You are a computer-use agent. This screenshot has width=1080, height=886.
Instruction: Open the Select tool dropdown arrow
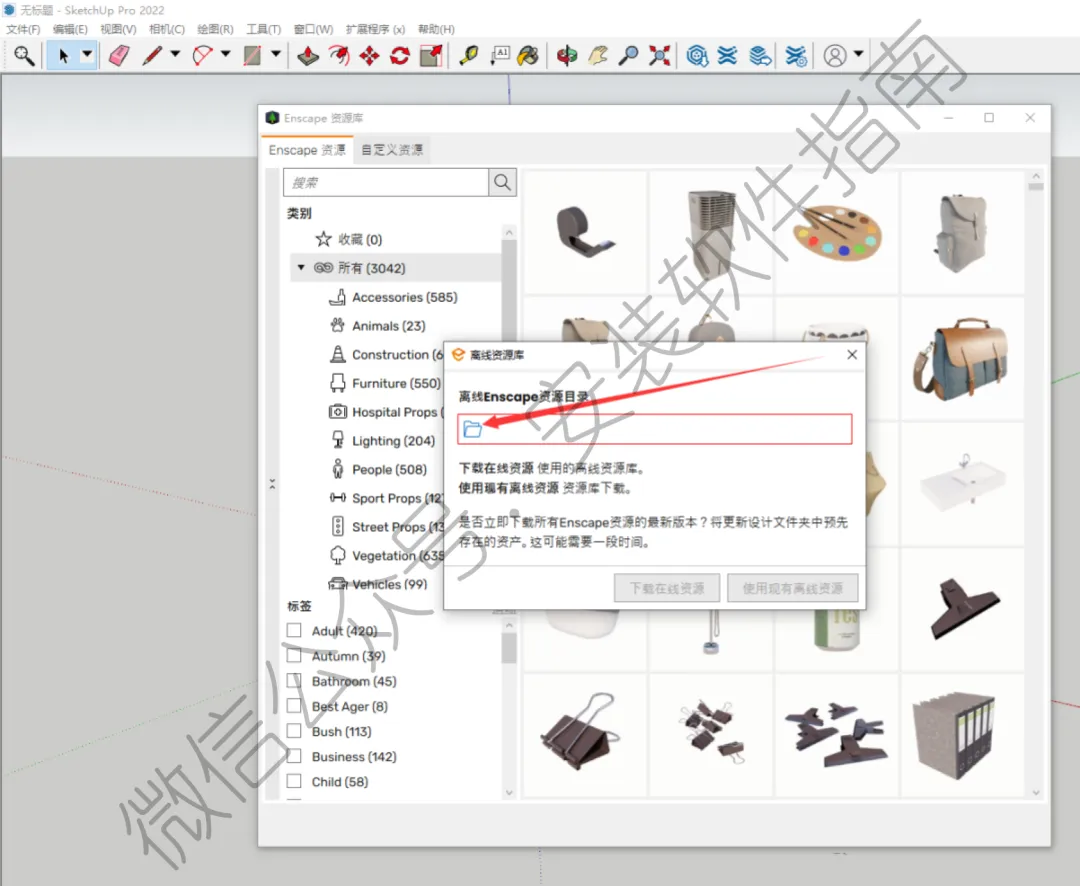click(x=87, y=54)
